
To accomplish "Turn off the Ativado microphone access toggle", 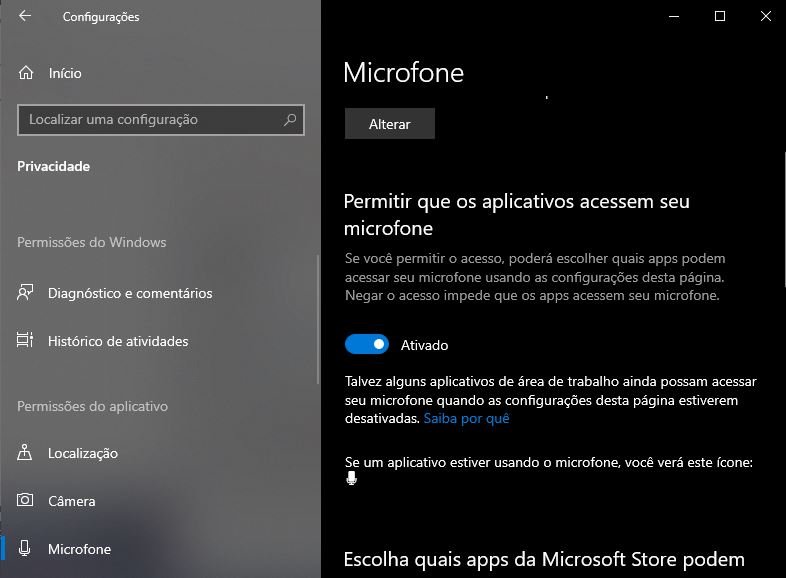I will (x=366, y=344).
